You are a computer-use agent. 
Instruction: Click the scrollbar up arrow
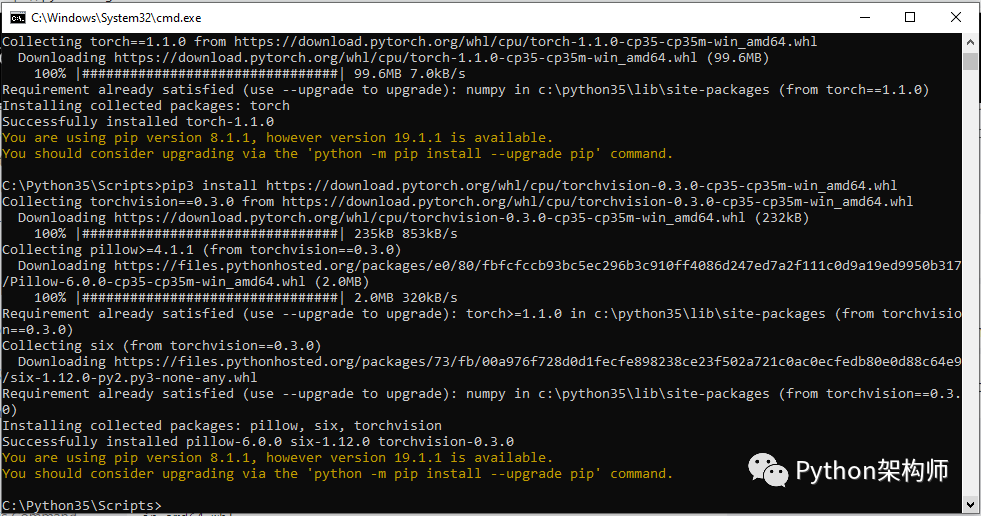tap(970, 43)
